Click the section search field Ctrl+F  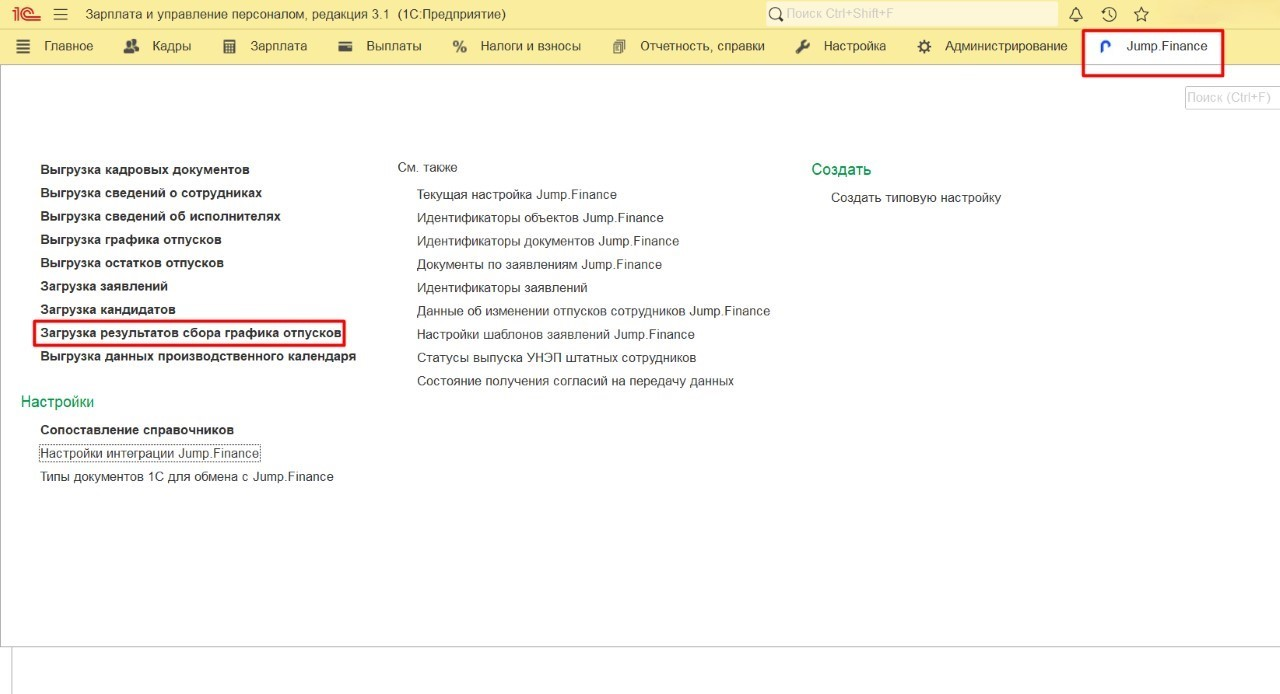coord(1230,98)
